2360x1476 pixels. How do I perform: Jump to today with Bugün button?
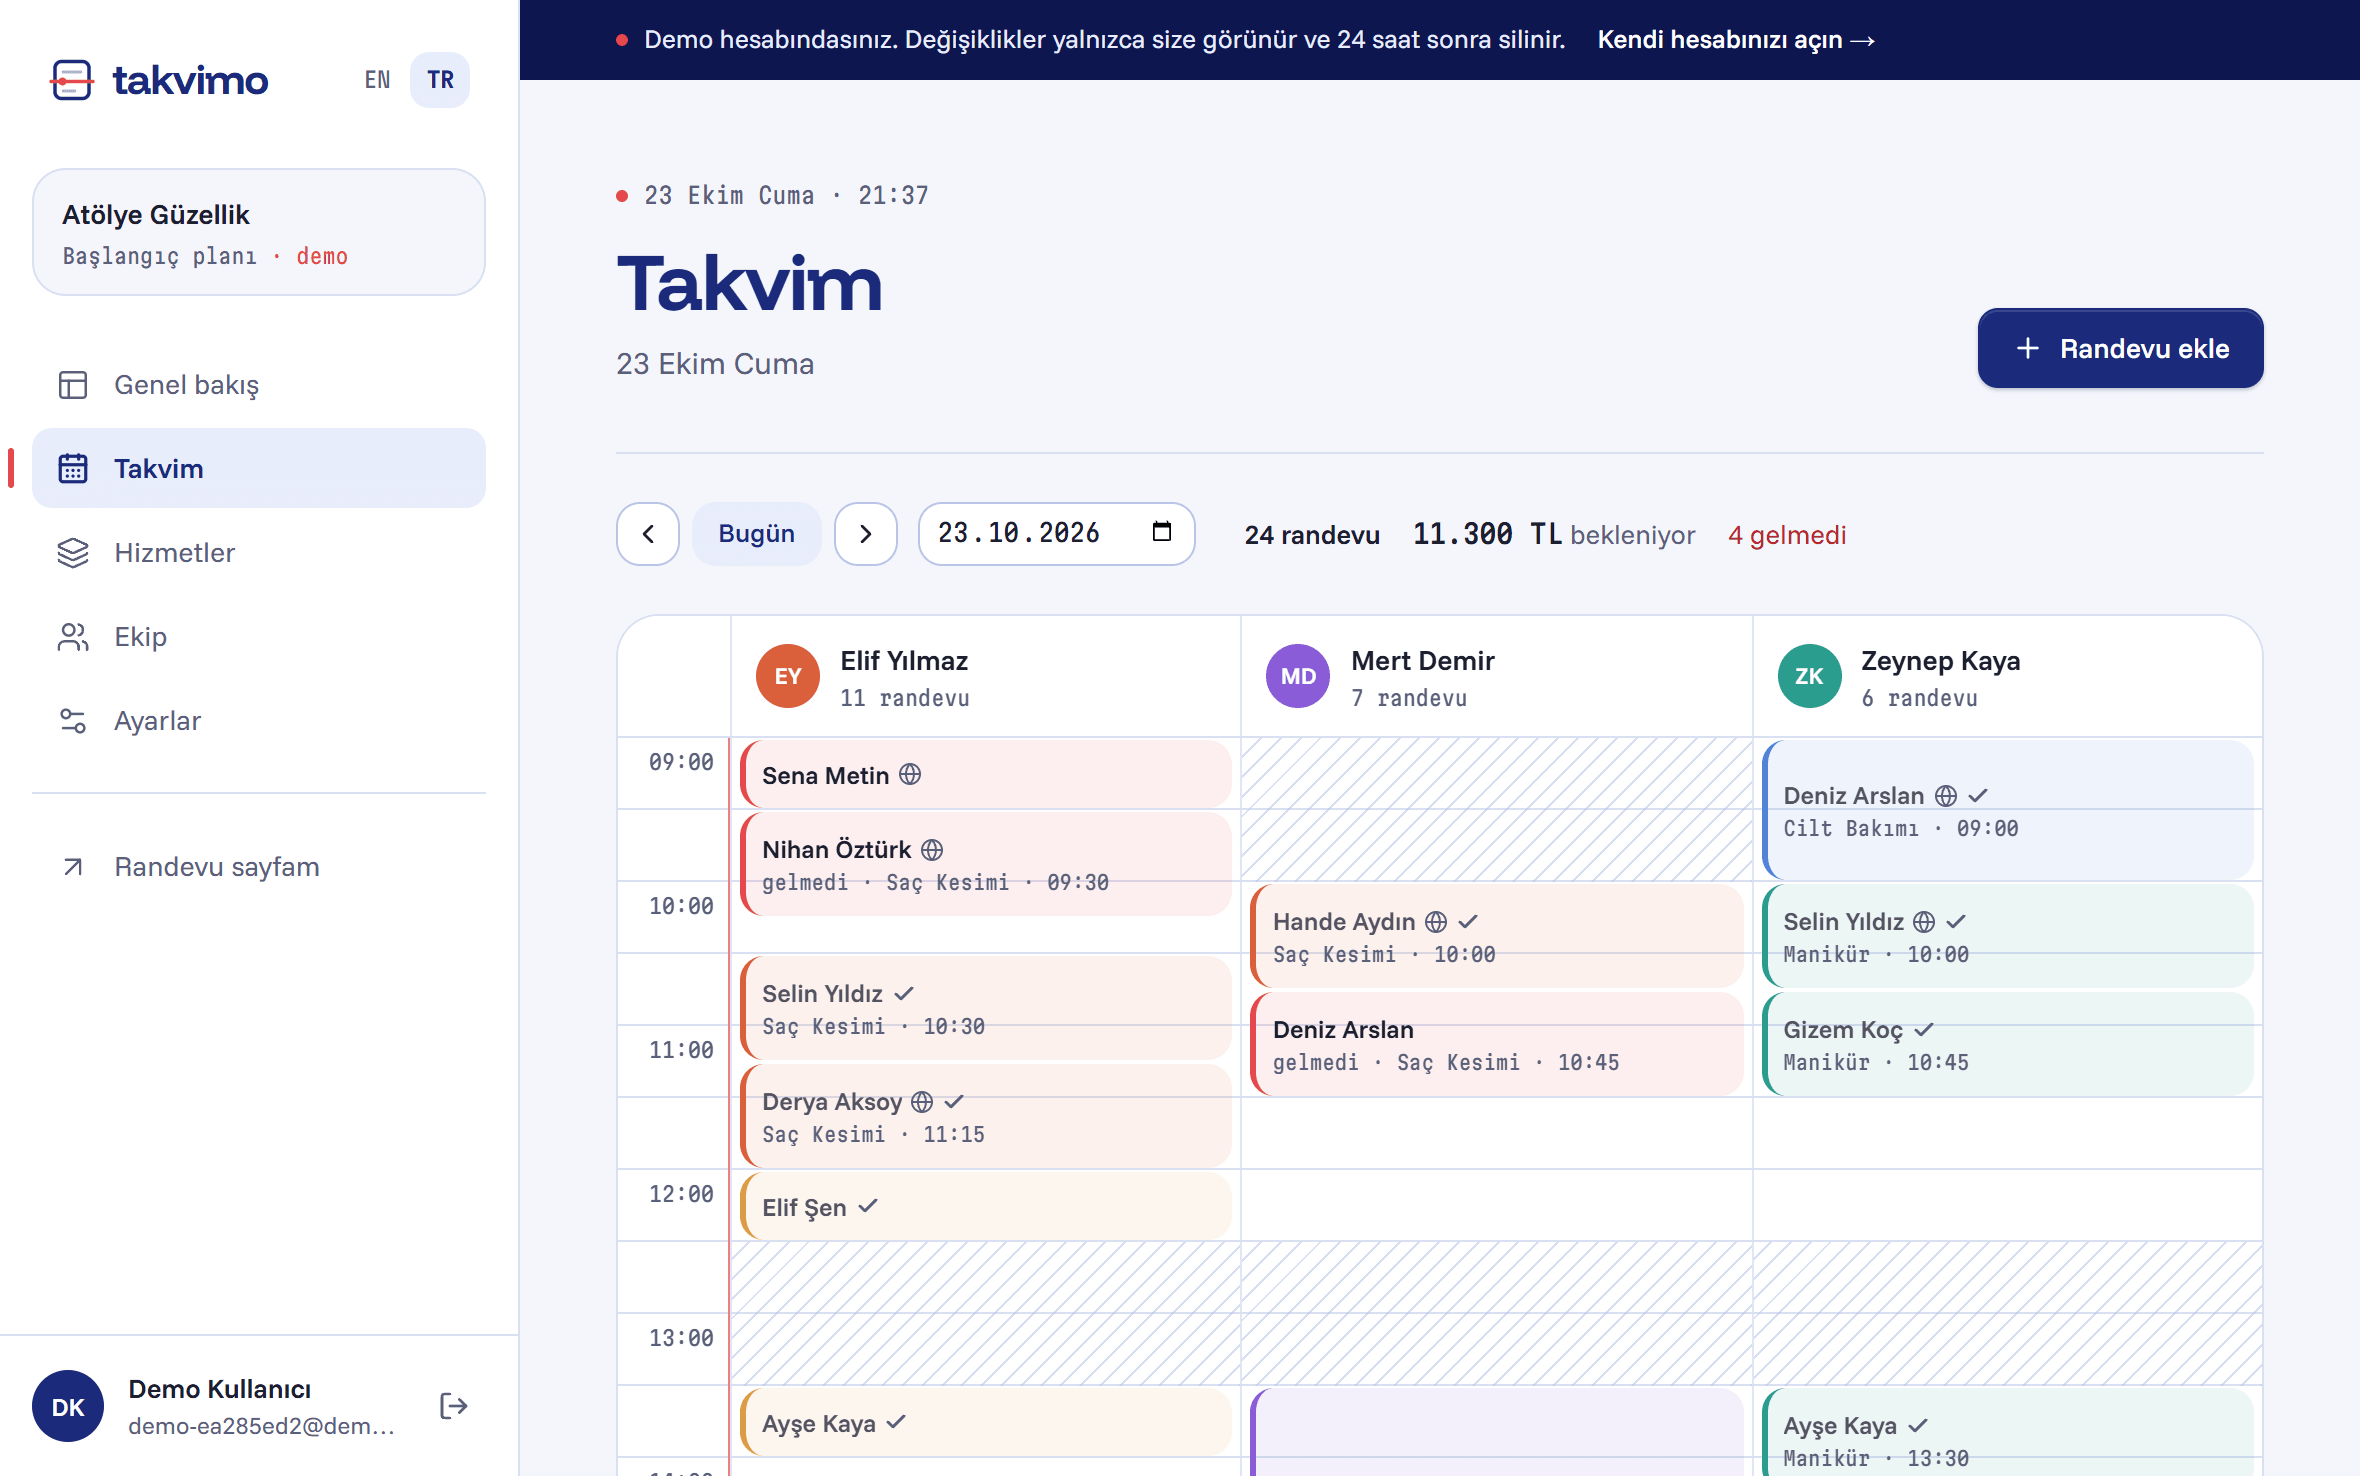click(x=757, y=534)
